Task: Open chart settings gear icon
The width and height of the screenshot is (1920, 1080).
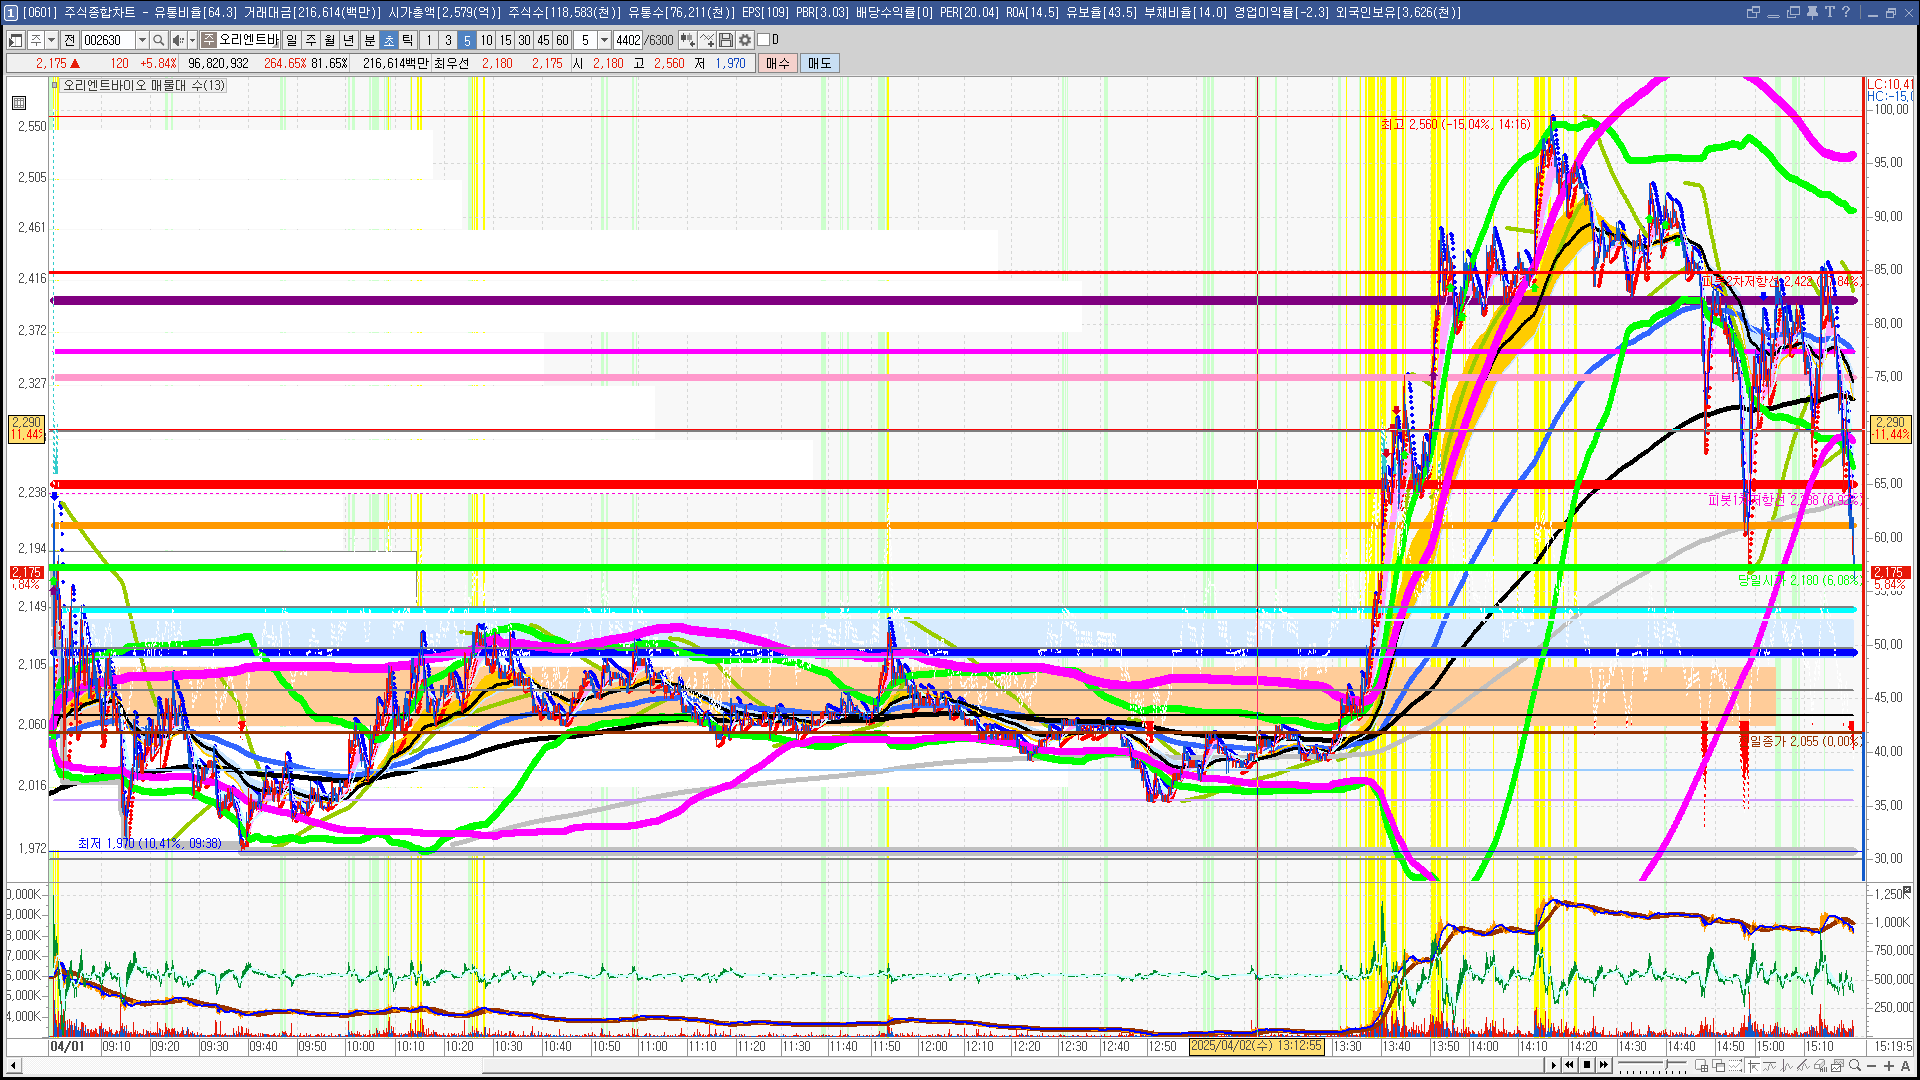Action: (745, 40)
